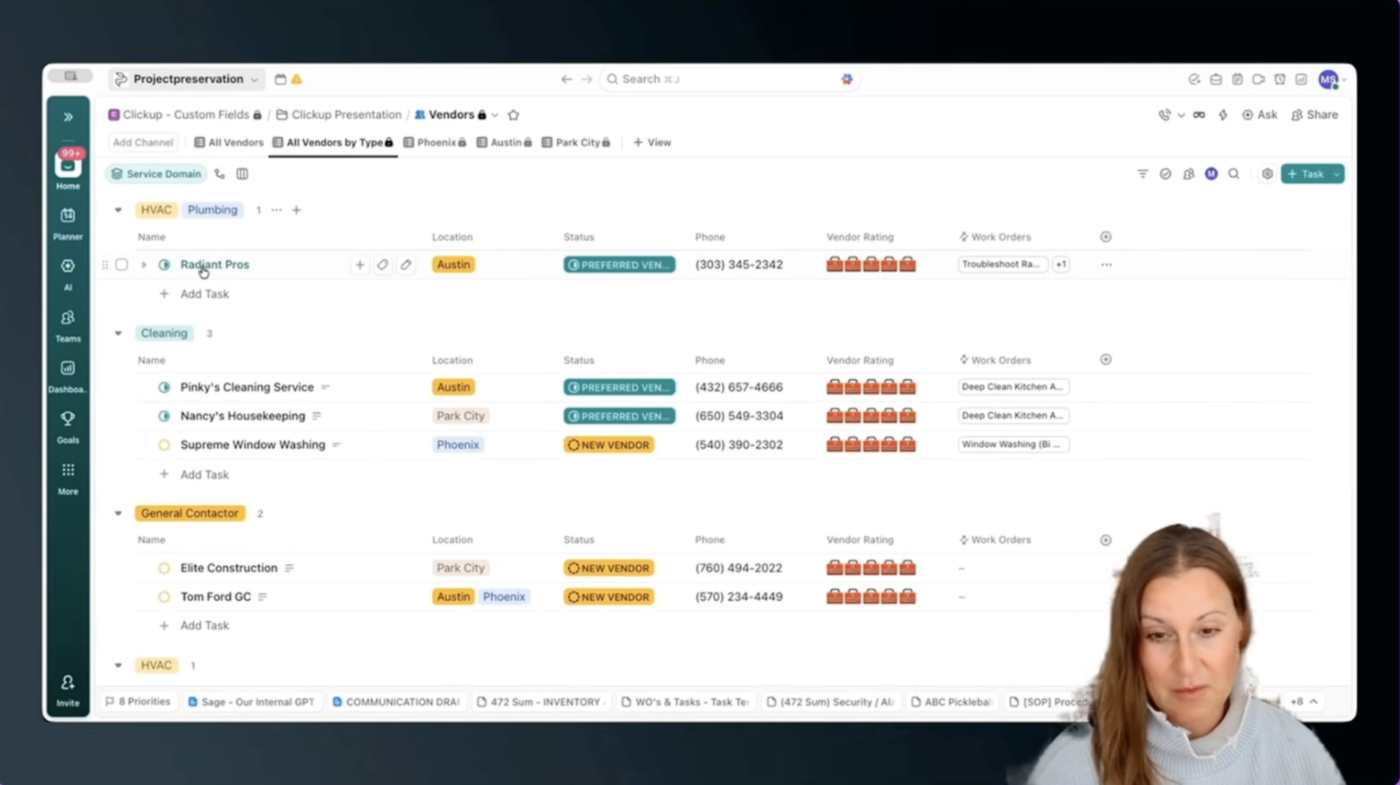Open the dropdown chevron next to Vendors

tap(495, 115)
